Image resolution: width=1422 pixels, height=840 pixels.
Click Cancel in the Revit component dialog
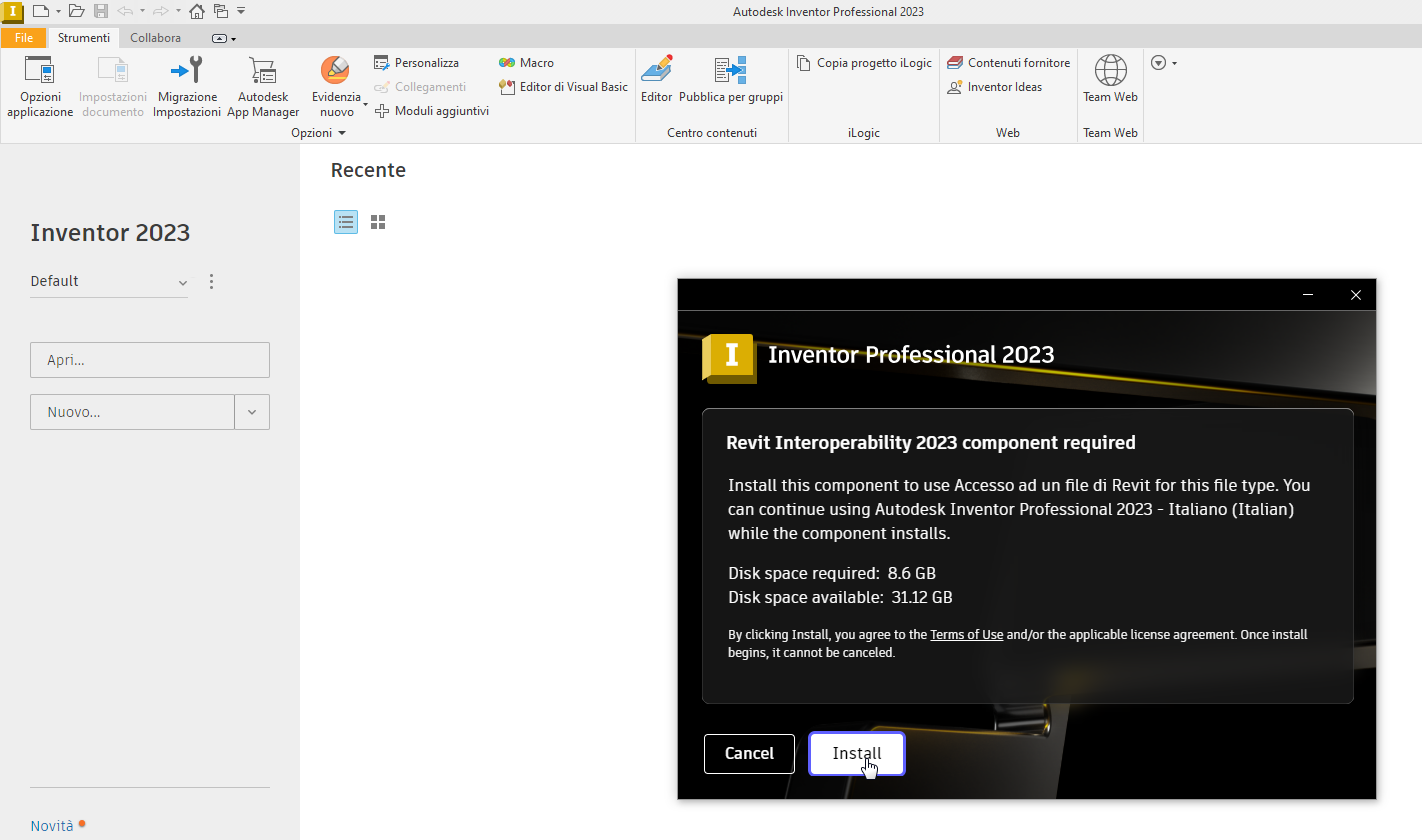pyautogui.click(x=749, y=754)
